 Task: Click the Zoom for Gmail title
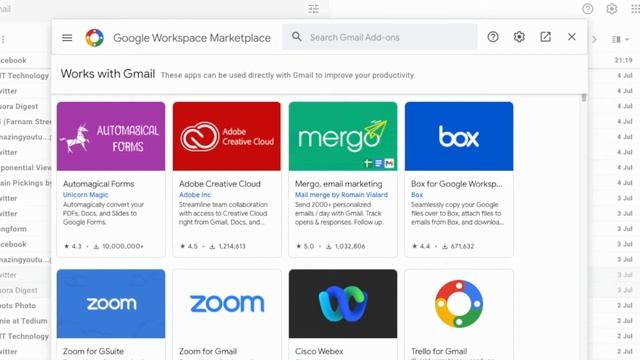point(208,351)
